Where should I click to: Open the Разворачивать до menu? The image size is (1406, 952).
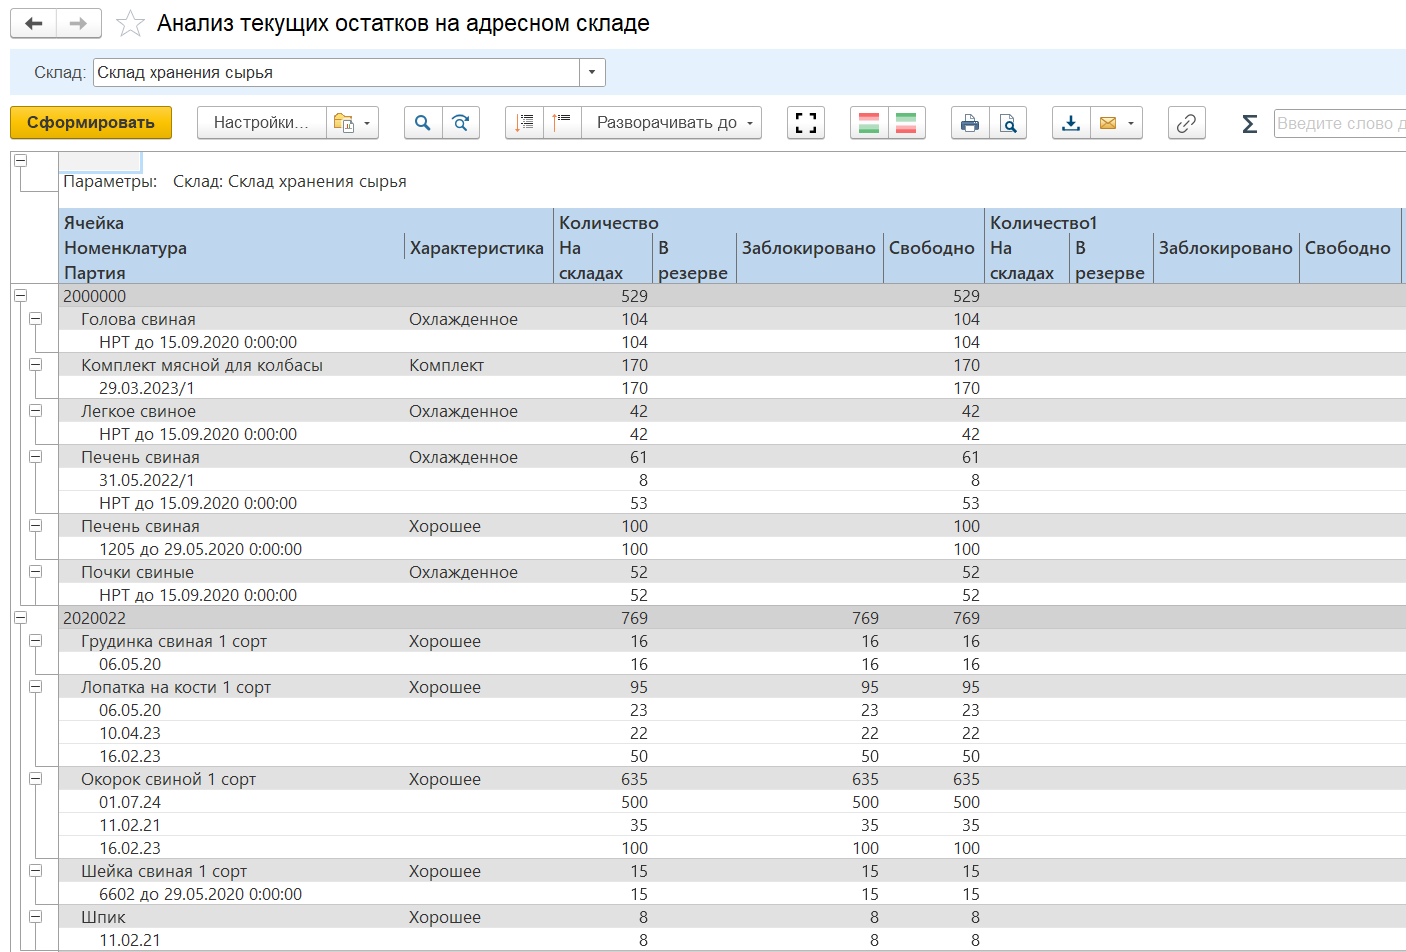(x=672, y=123)
